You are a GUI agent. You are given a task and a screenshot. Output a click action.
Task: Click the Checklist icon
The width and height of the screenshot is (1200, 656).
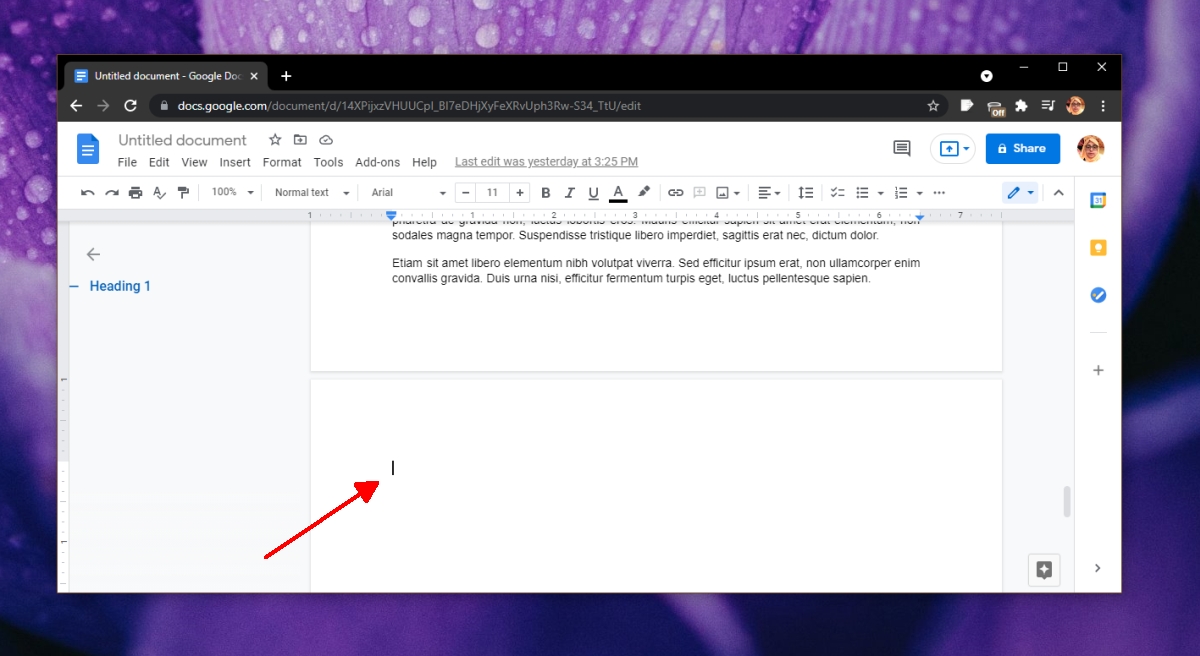(x=838, y=192)
